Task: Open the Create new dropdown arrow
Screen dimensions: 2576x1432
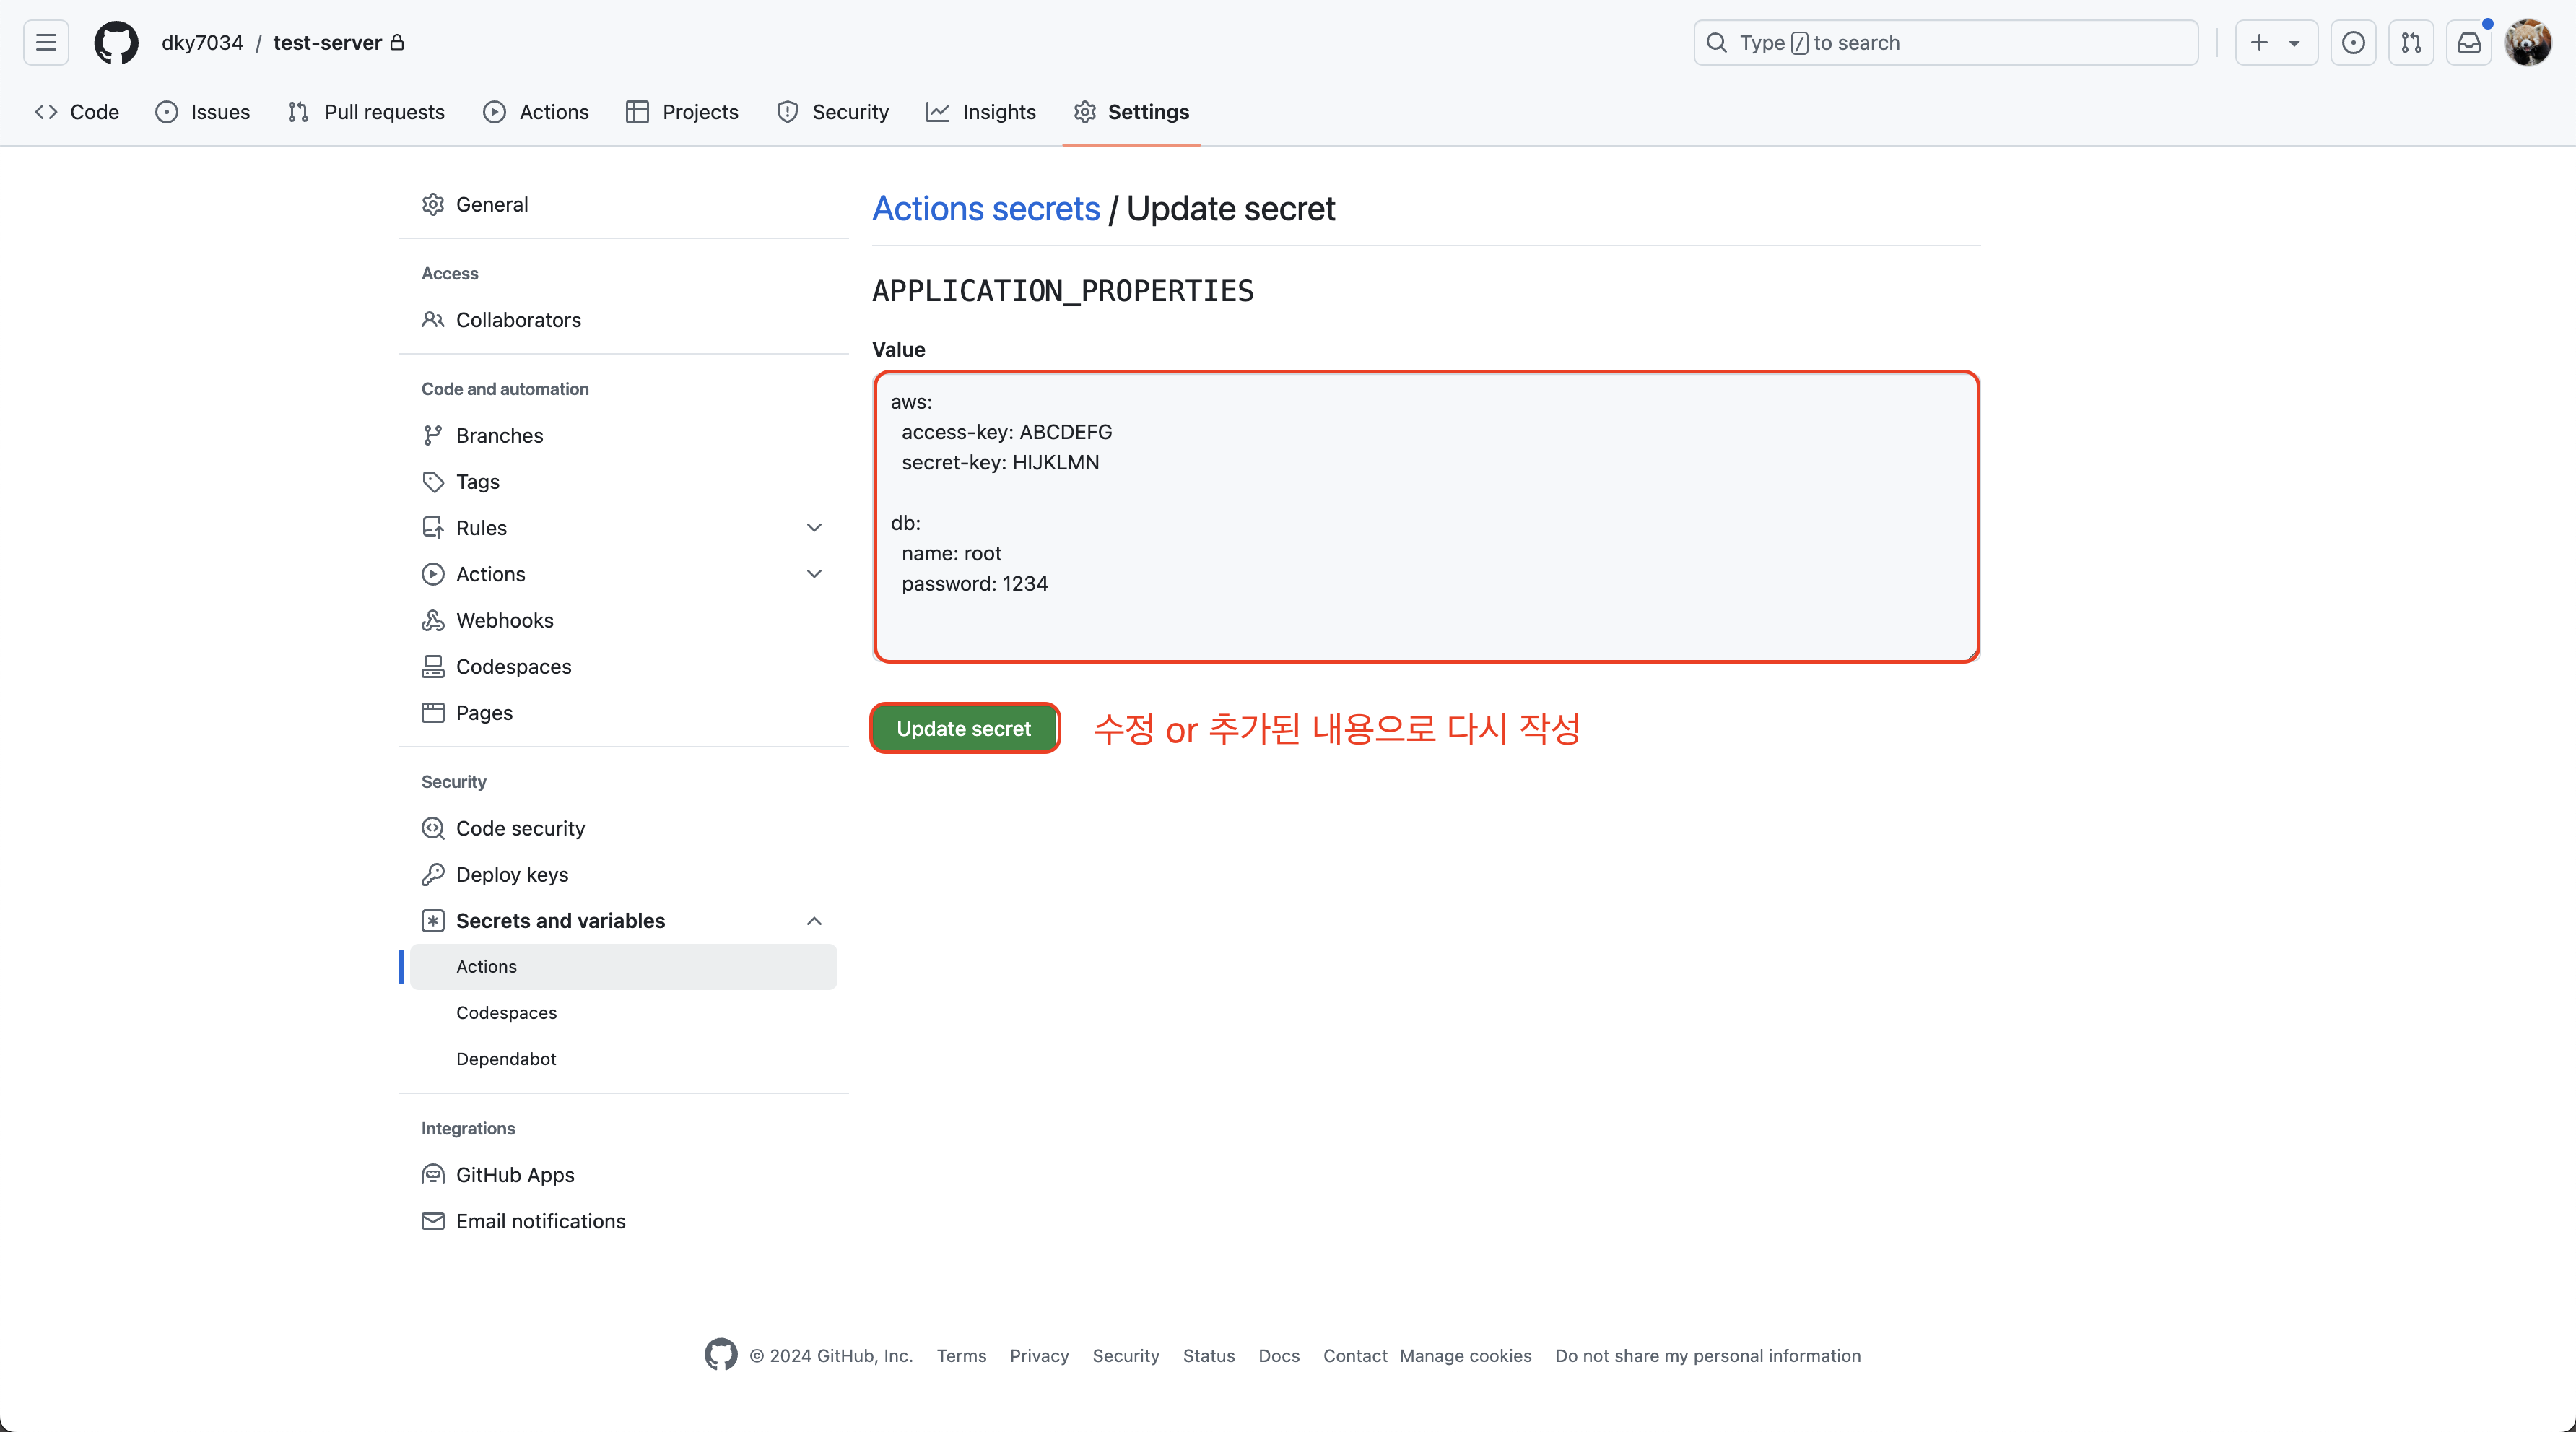Action: click(x=2294, y=43)
